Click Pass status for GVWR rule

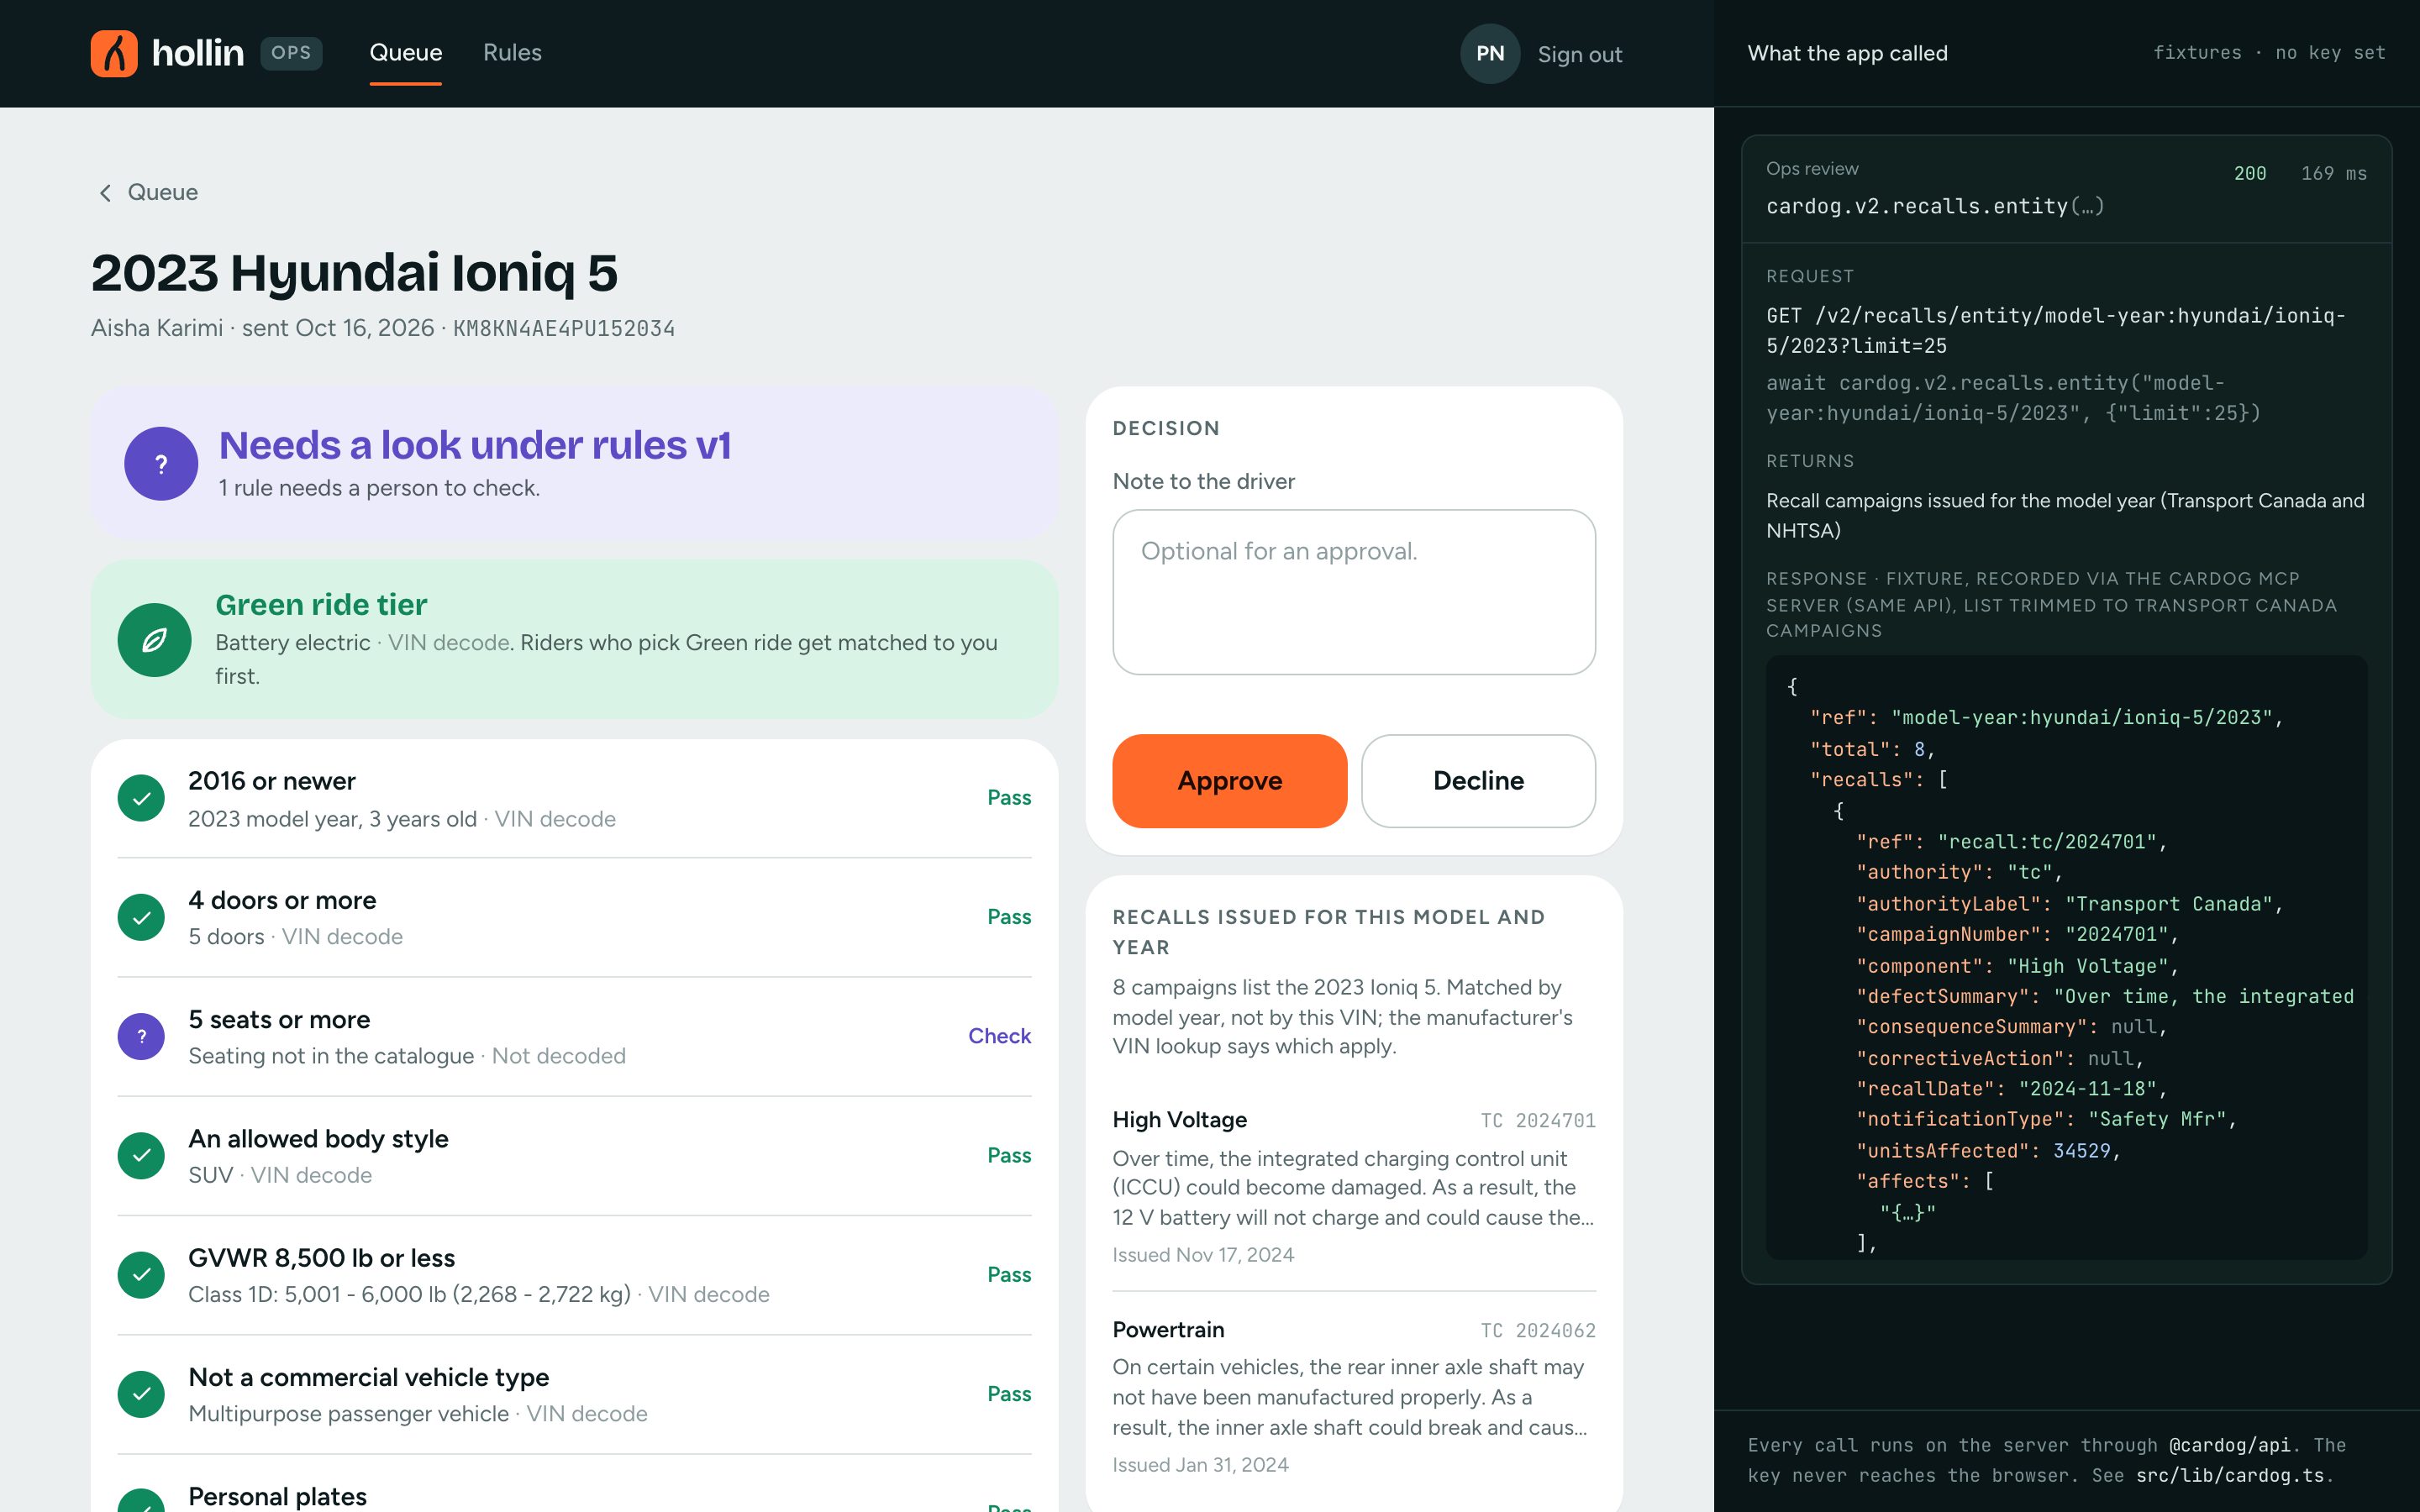[x=1009, y=1275]
